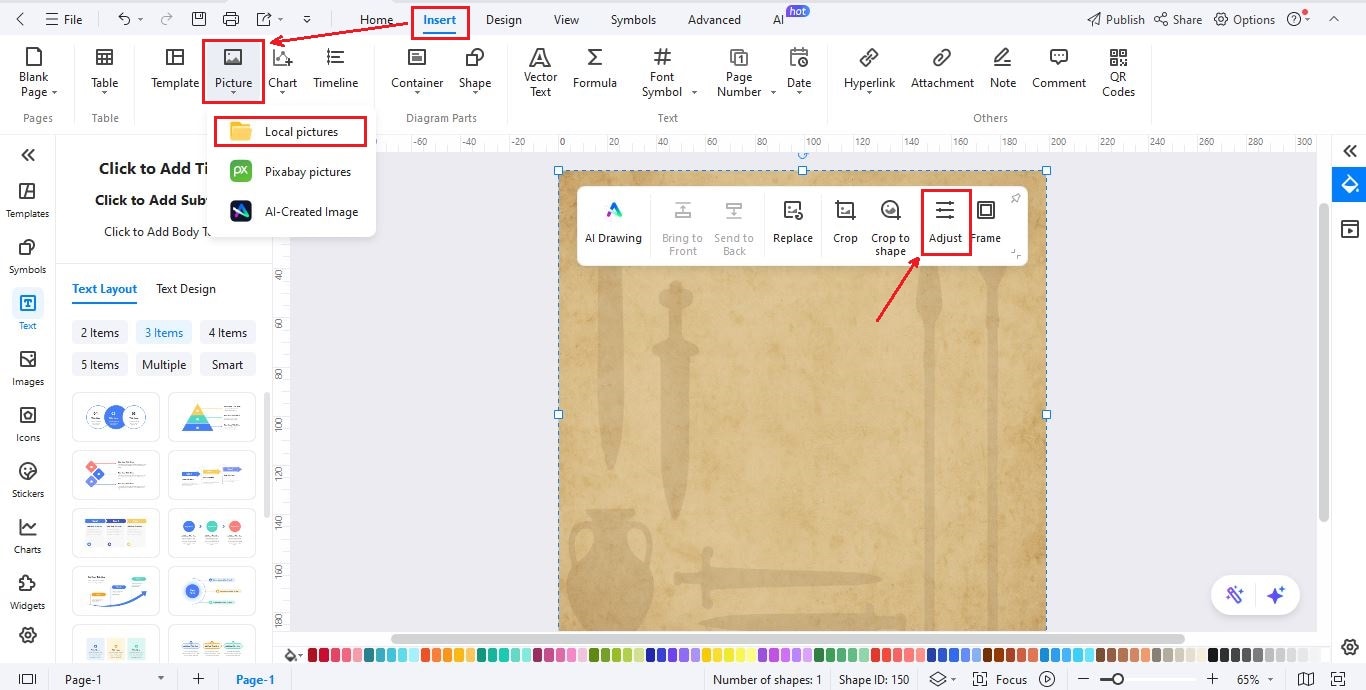Open the Symbols ribbon tab

(633, 20)
